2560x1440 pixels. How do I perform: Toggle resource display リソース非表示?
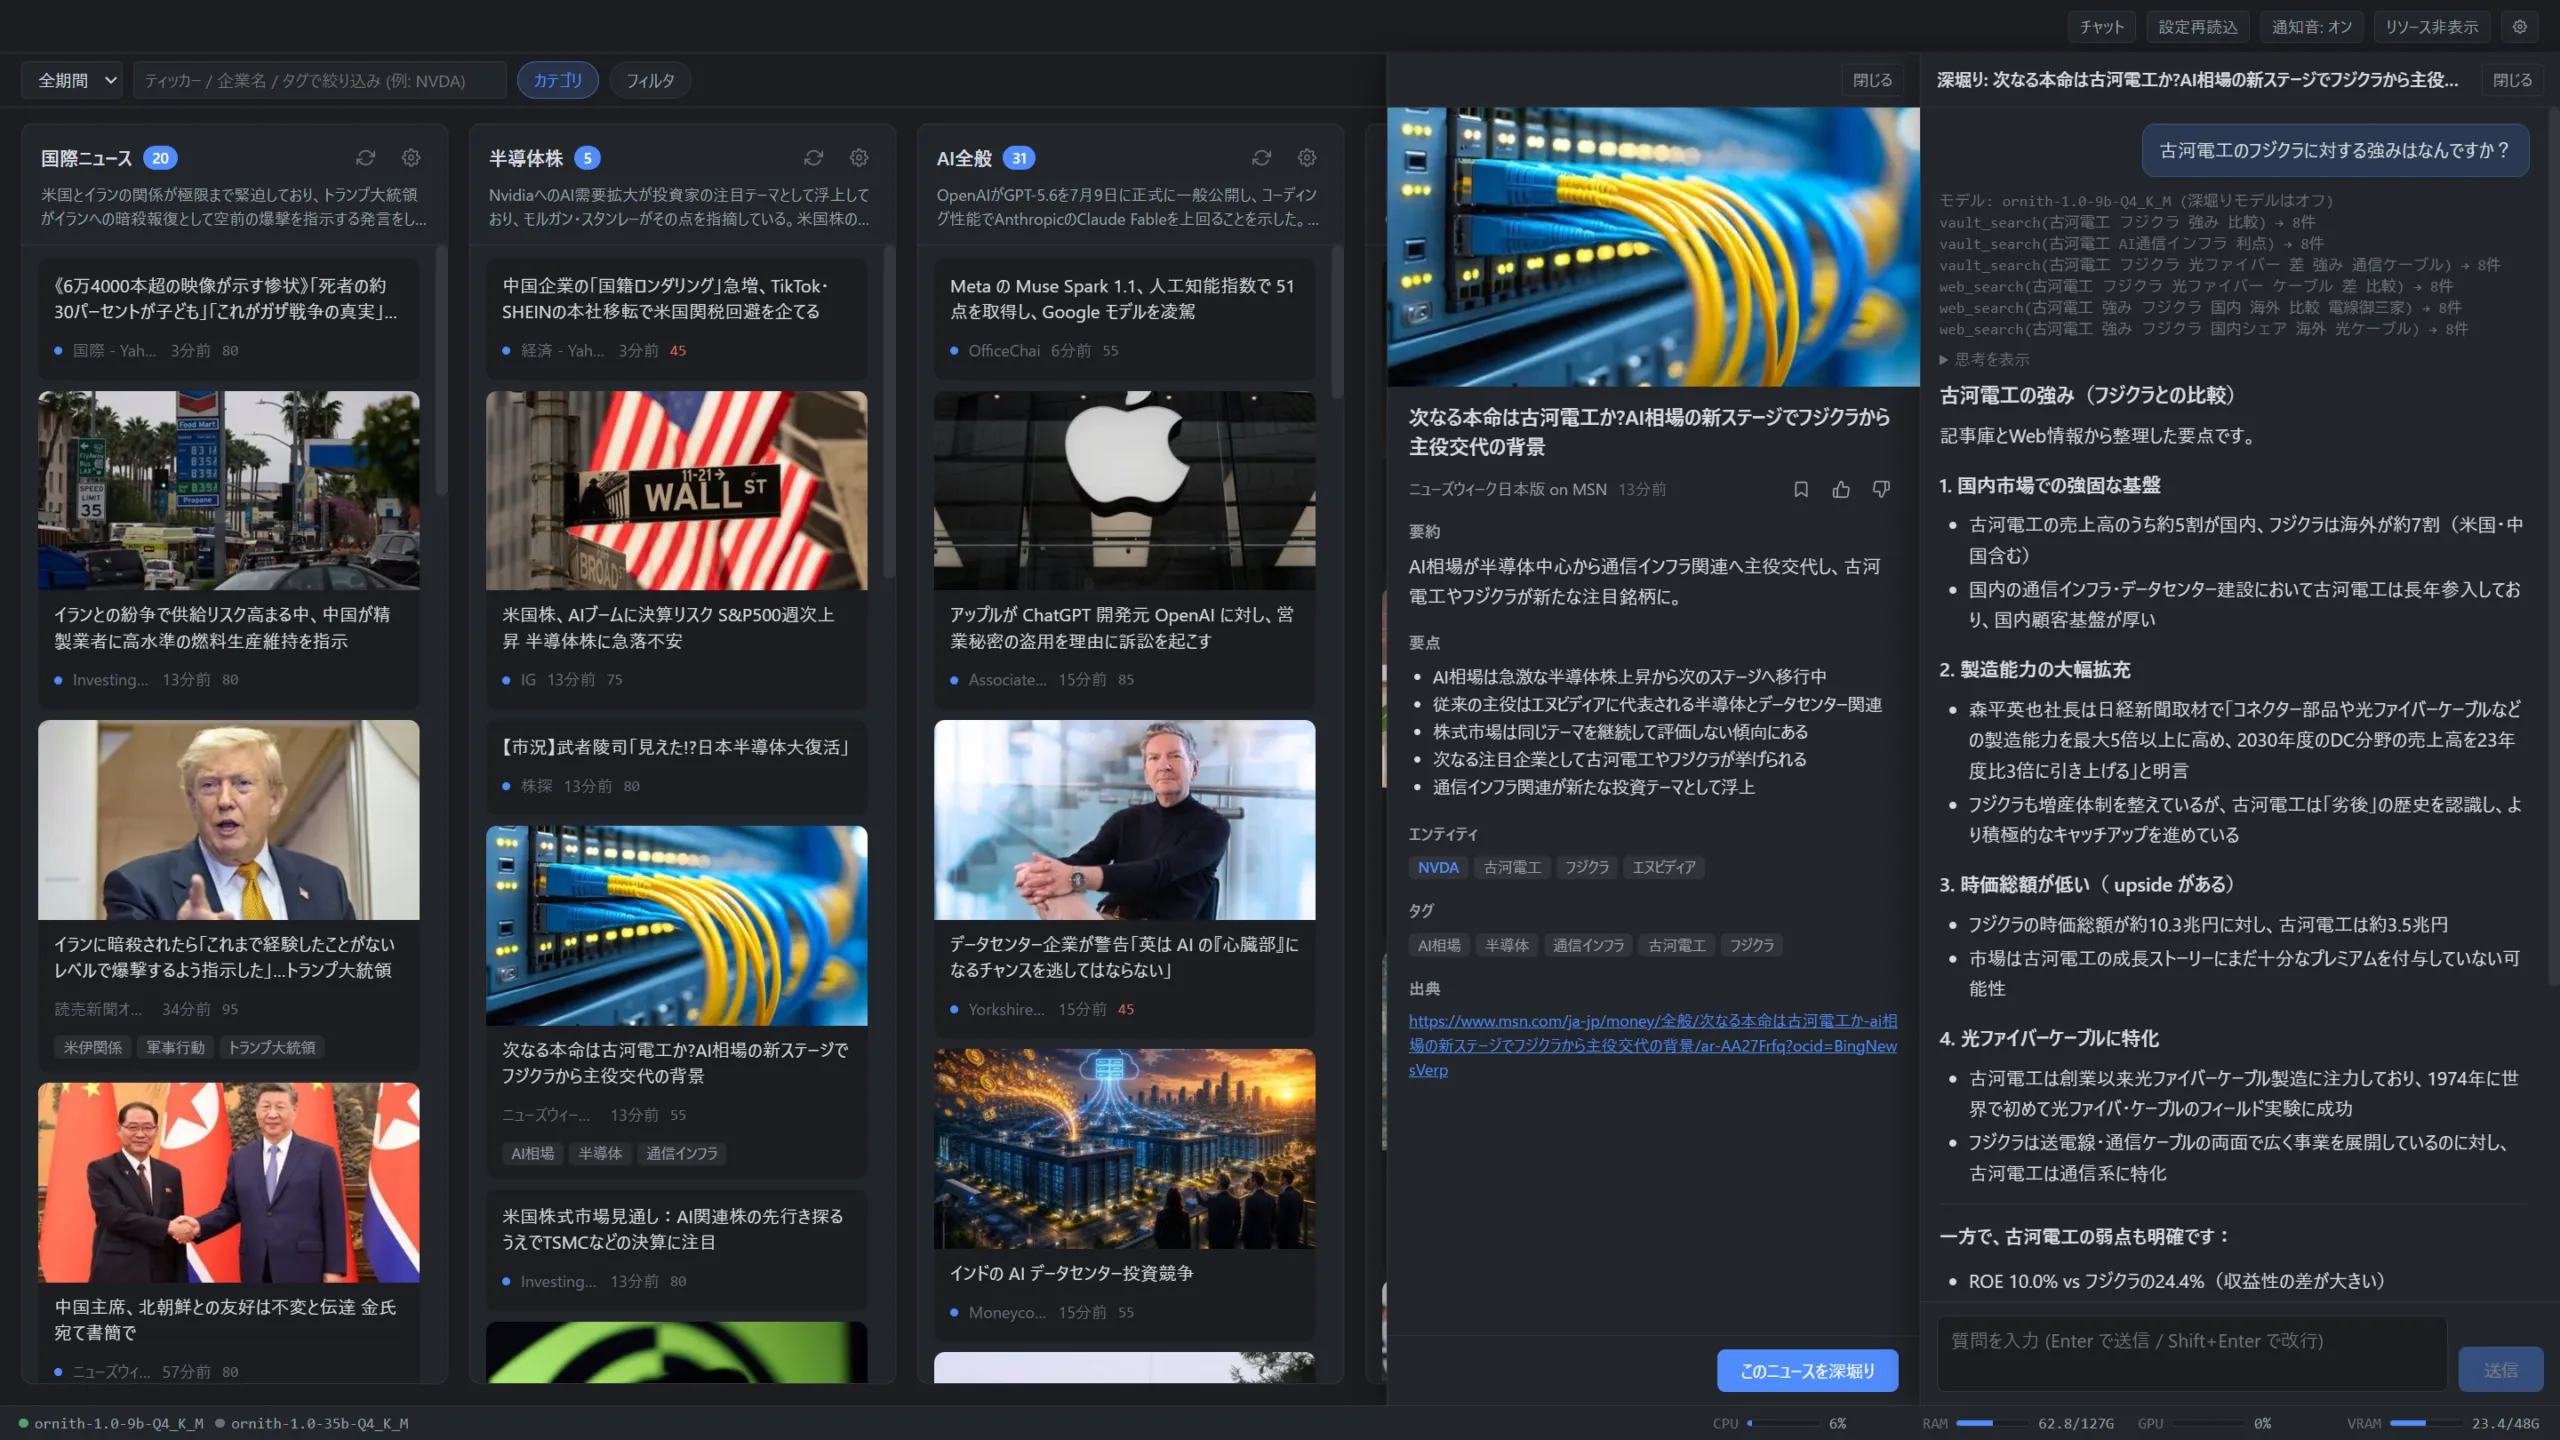click(2432, 27)
